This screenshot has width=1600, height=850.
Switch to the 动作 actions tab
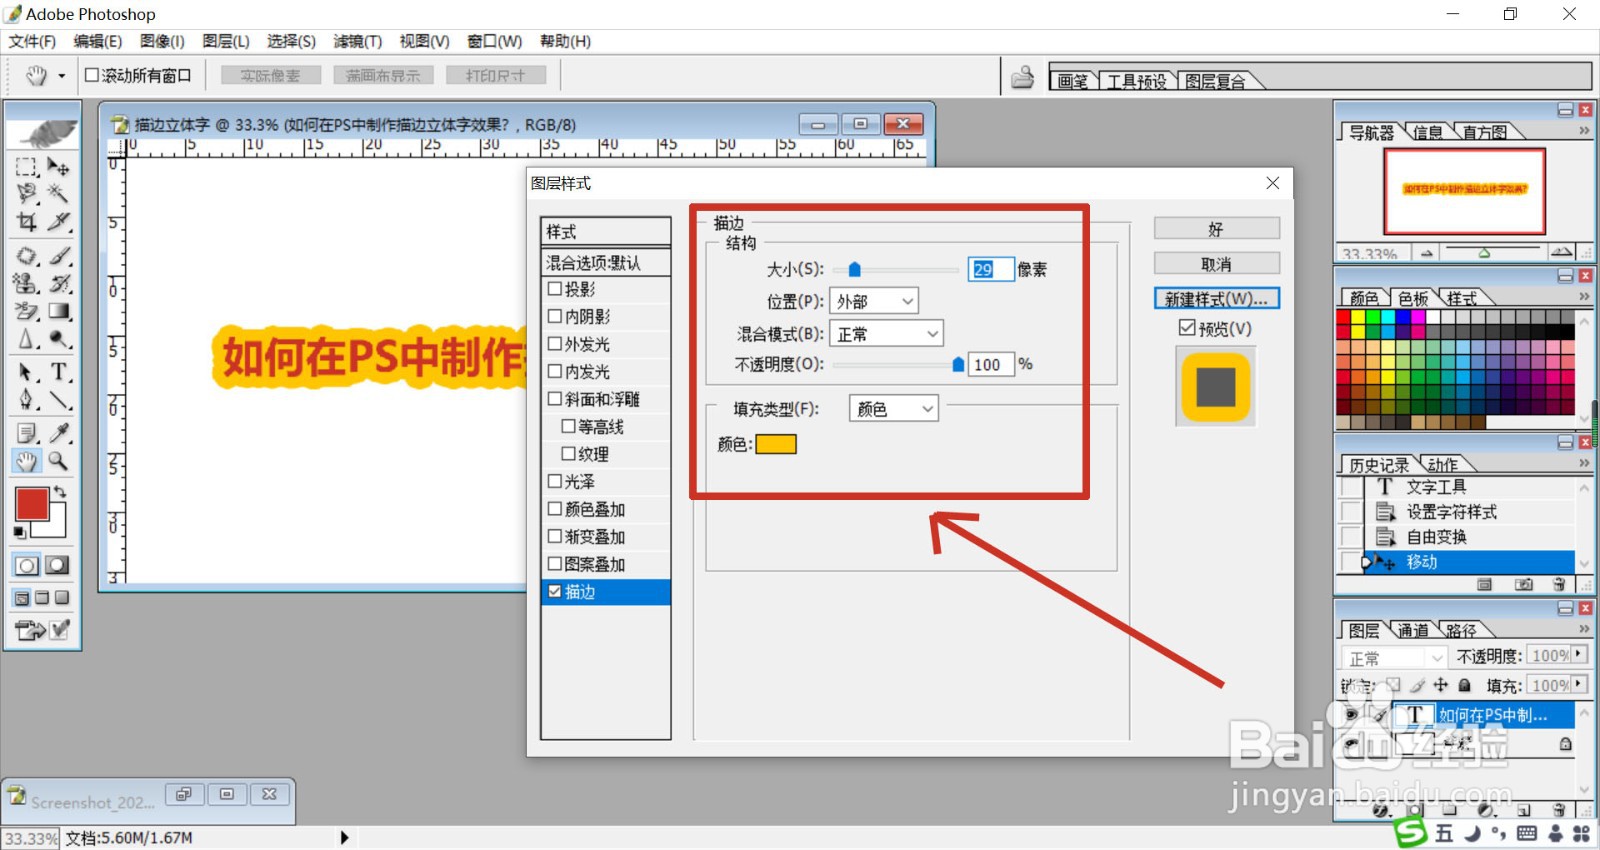(1442, 465)
